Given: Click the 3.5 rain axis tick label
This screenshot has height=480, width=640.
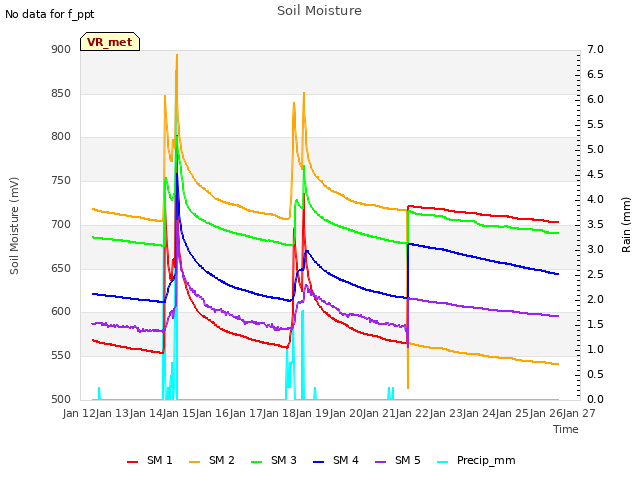Looking at the screenshot, I should click(x=595, y=224).
